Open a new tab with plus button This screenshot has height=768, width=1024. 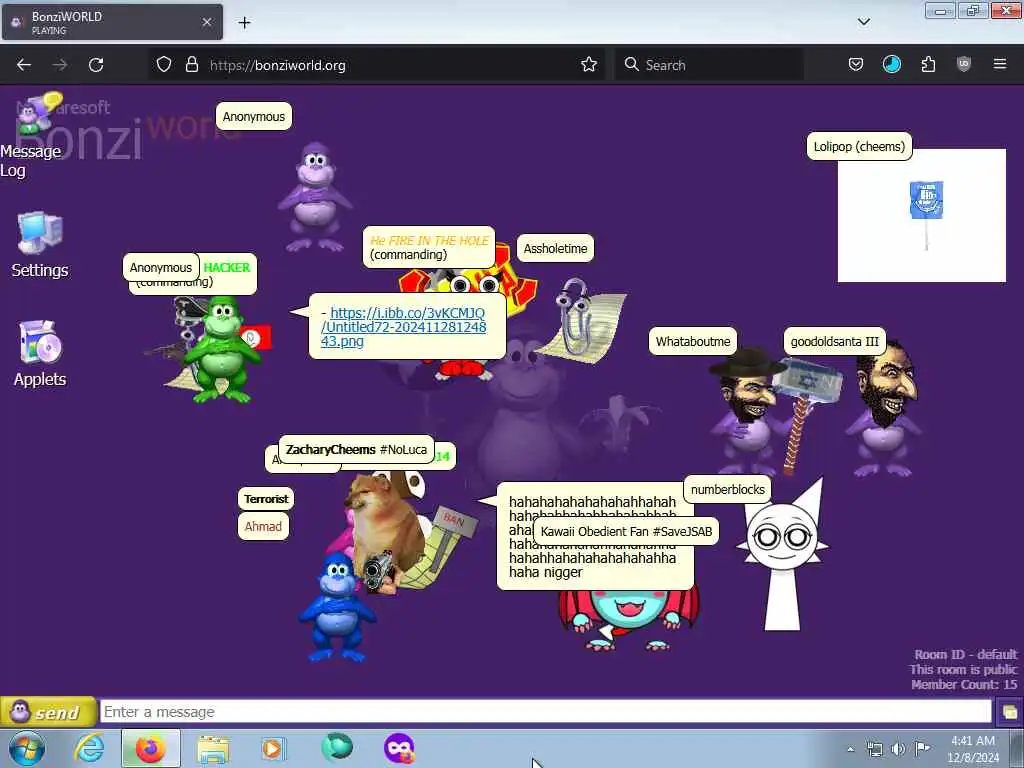[244, 22]
